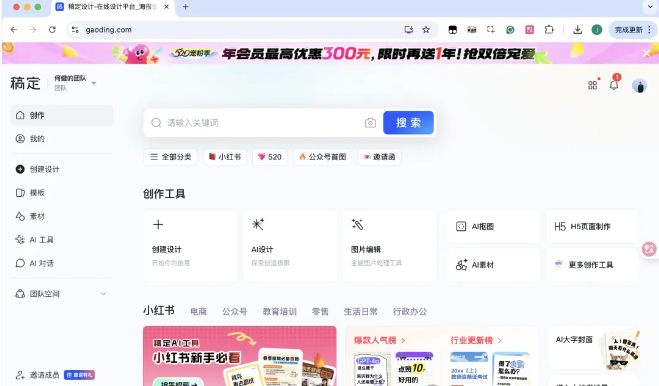The width and height of the screenshot is (659, 386).
Task: Expand the 团队空间 chevron
Action: pyautogui.click(x=103, y=293)
